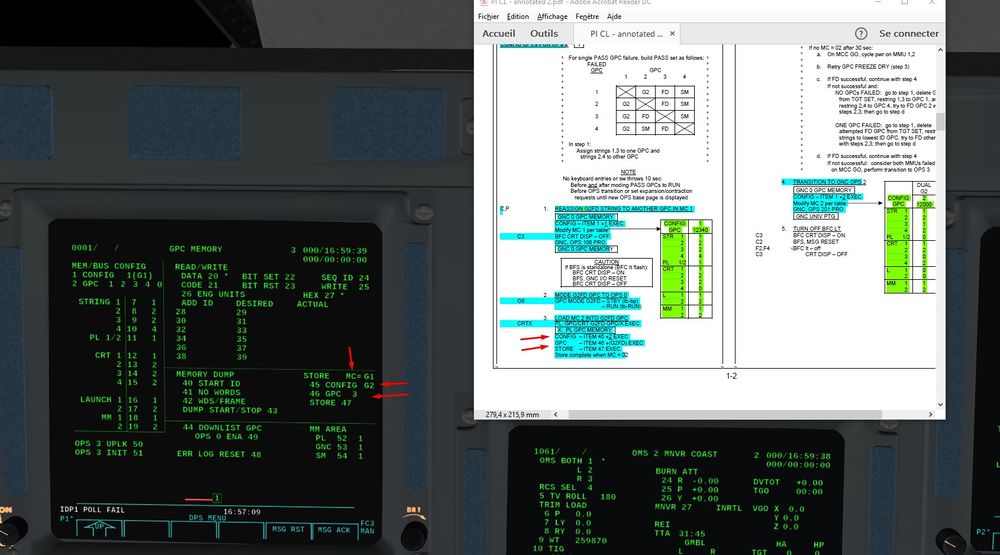
Task: Click the page size '279,4 x 215,9 mm' status
Action: click(x=512, y=415)
